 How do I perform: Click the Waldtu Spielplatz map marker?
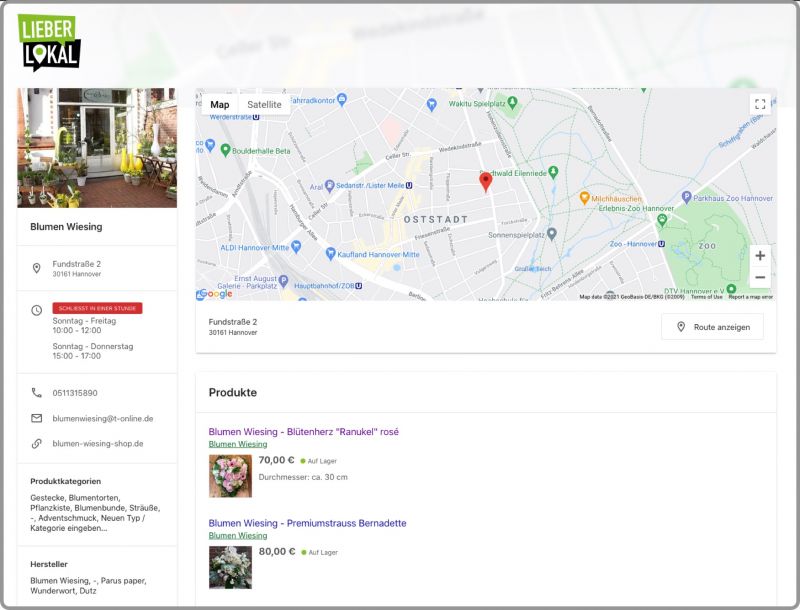[513, 103]
